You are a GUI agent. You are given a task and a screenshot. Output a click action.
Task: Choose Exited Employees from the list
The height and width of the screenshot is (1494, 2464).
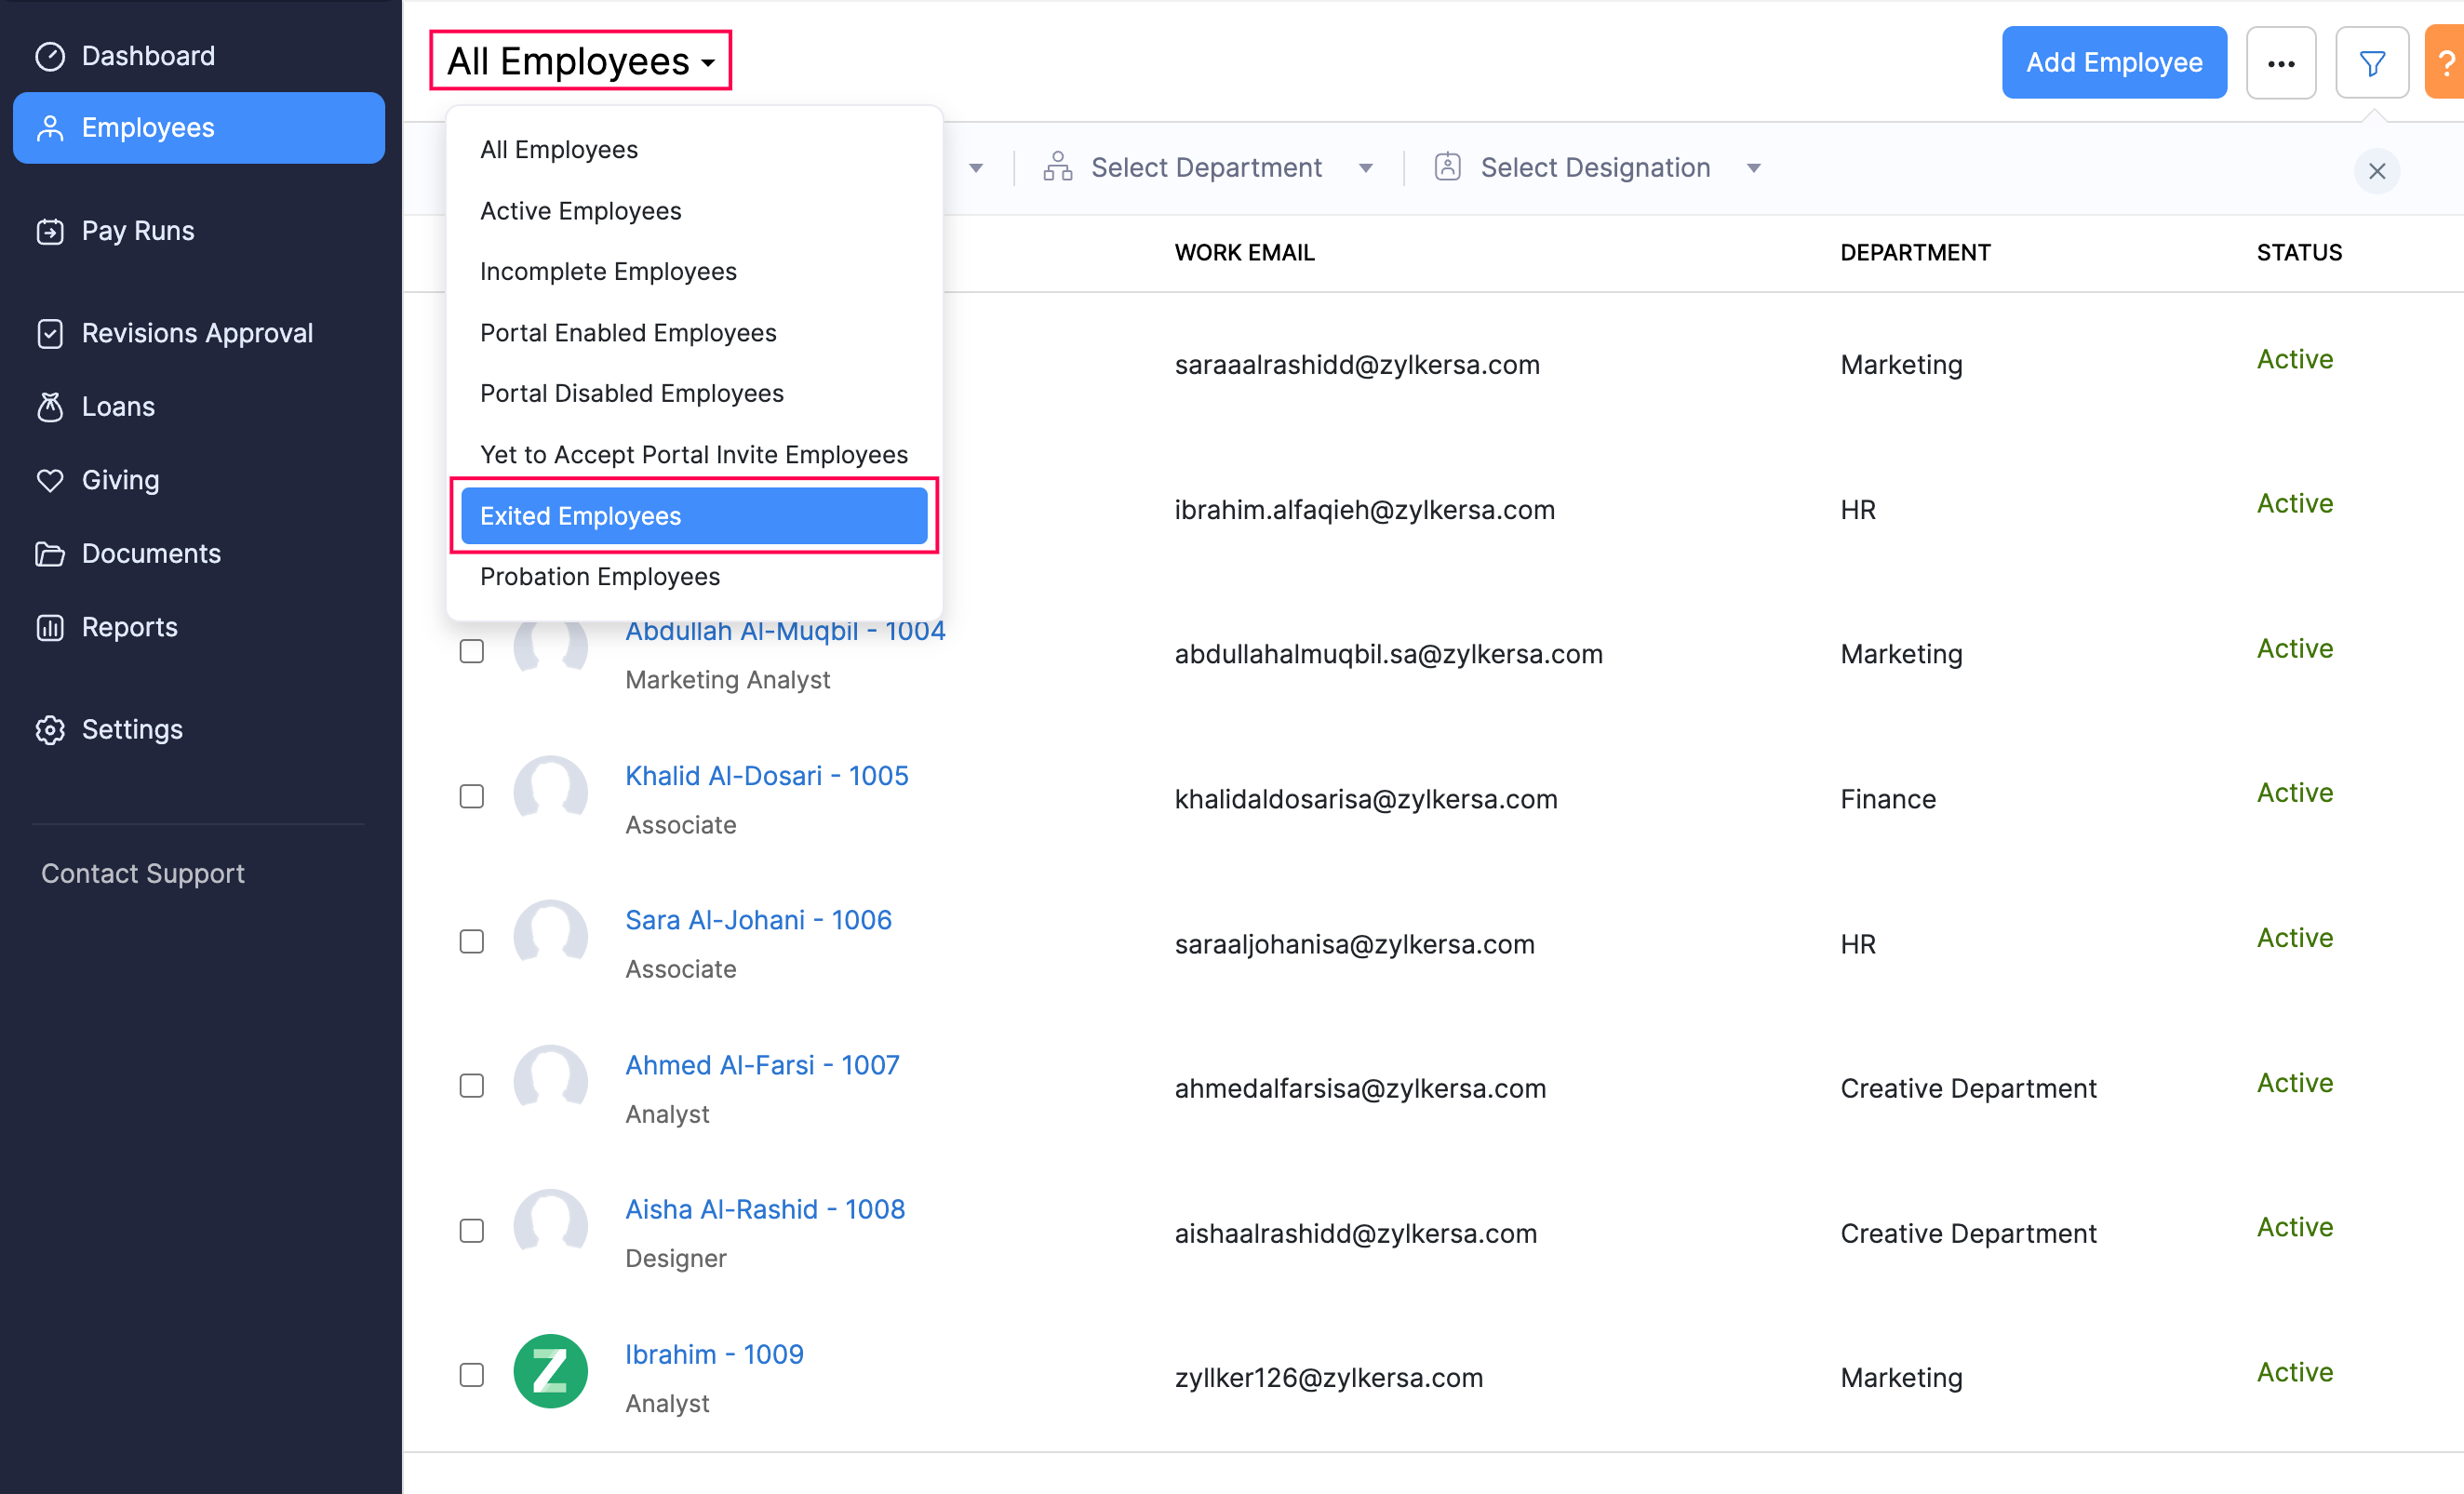point(581,516)
